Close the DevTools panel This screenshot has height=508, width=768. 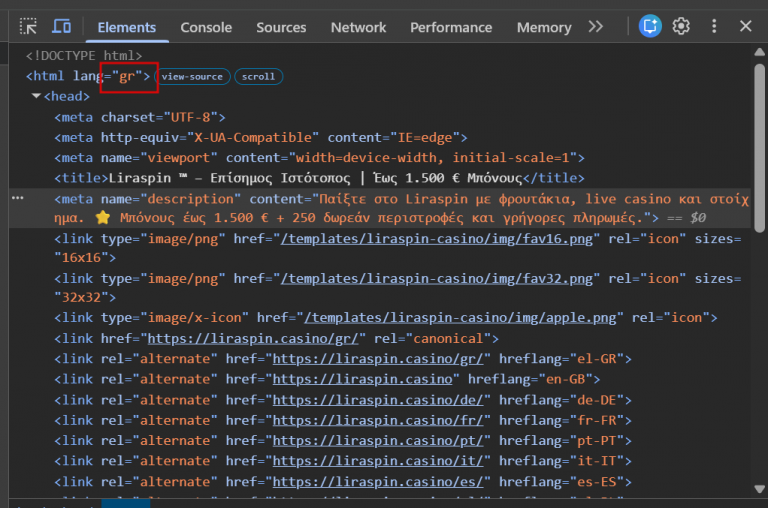click(745, 26)
